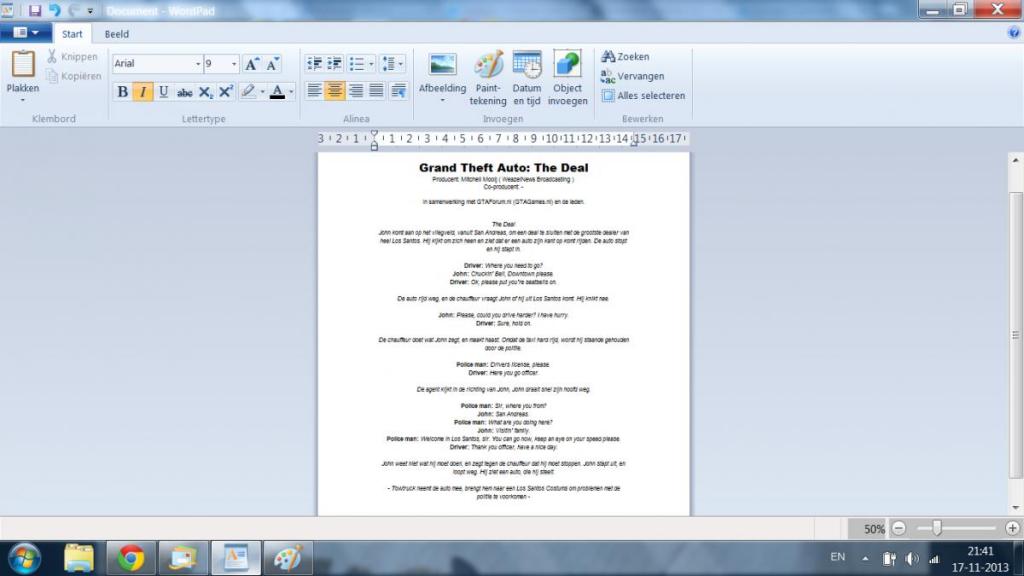Toggle subscript formatting
1024x576 pixels.
click(x=205, y=92)
